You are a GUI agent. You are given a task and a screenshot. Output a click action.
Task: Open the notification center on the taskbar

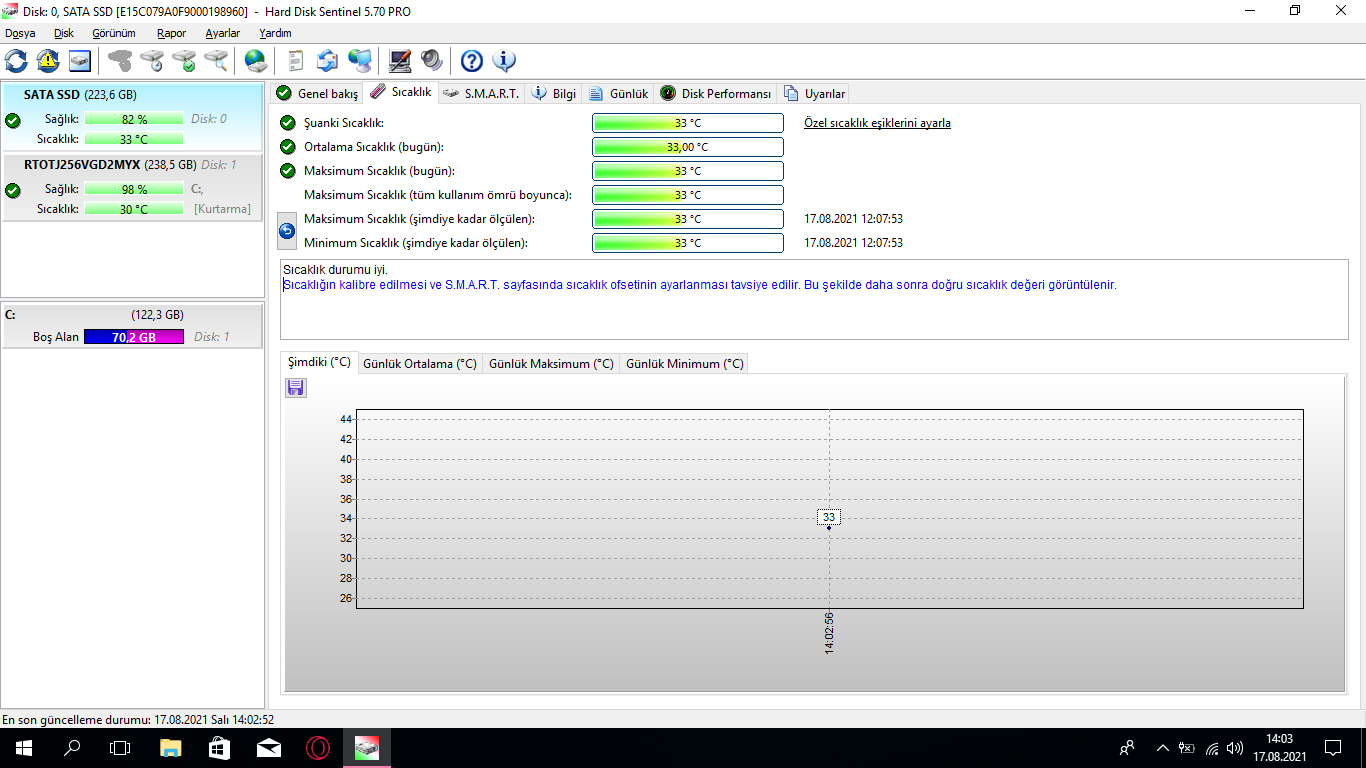coord(1333,748)
